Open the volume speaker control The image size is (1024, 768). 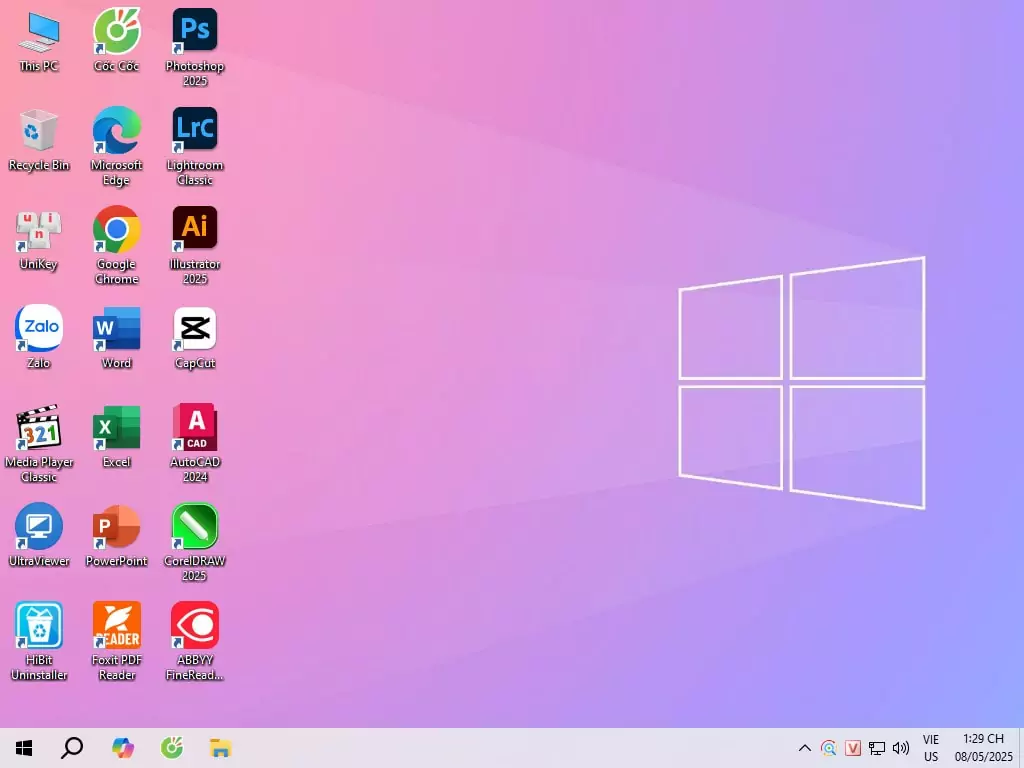(901, 748)
